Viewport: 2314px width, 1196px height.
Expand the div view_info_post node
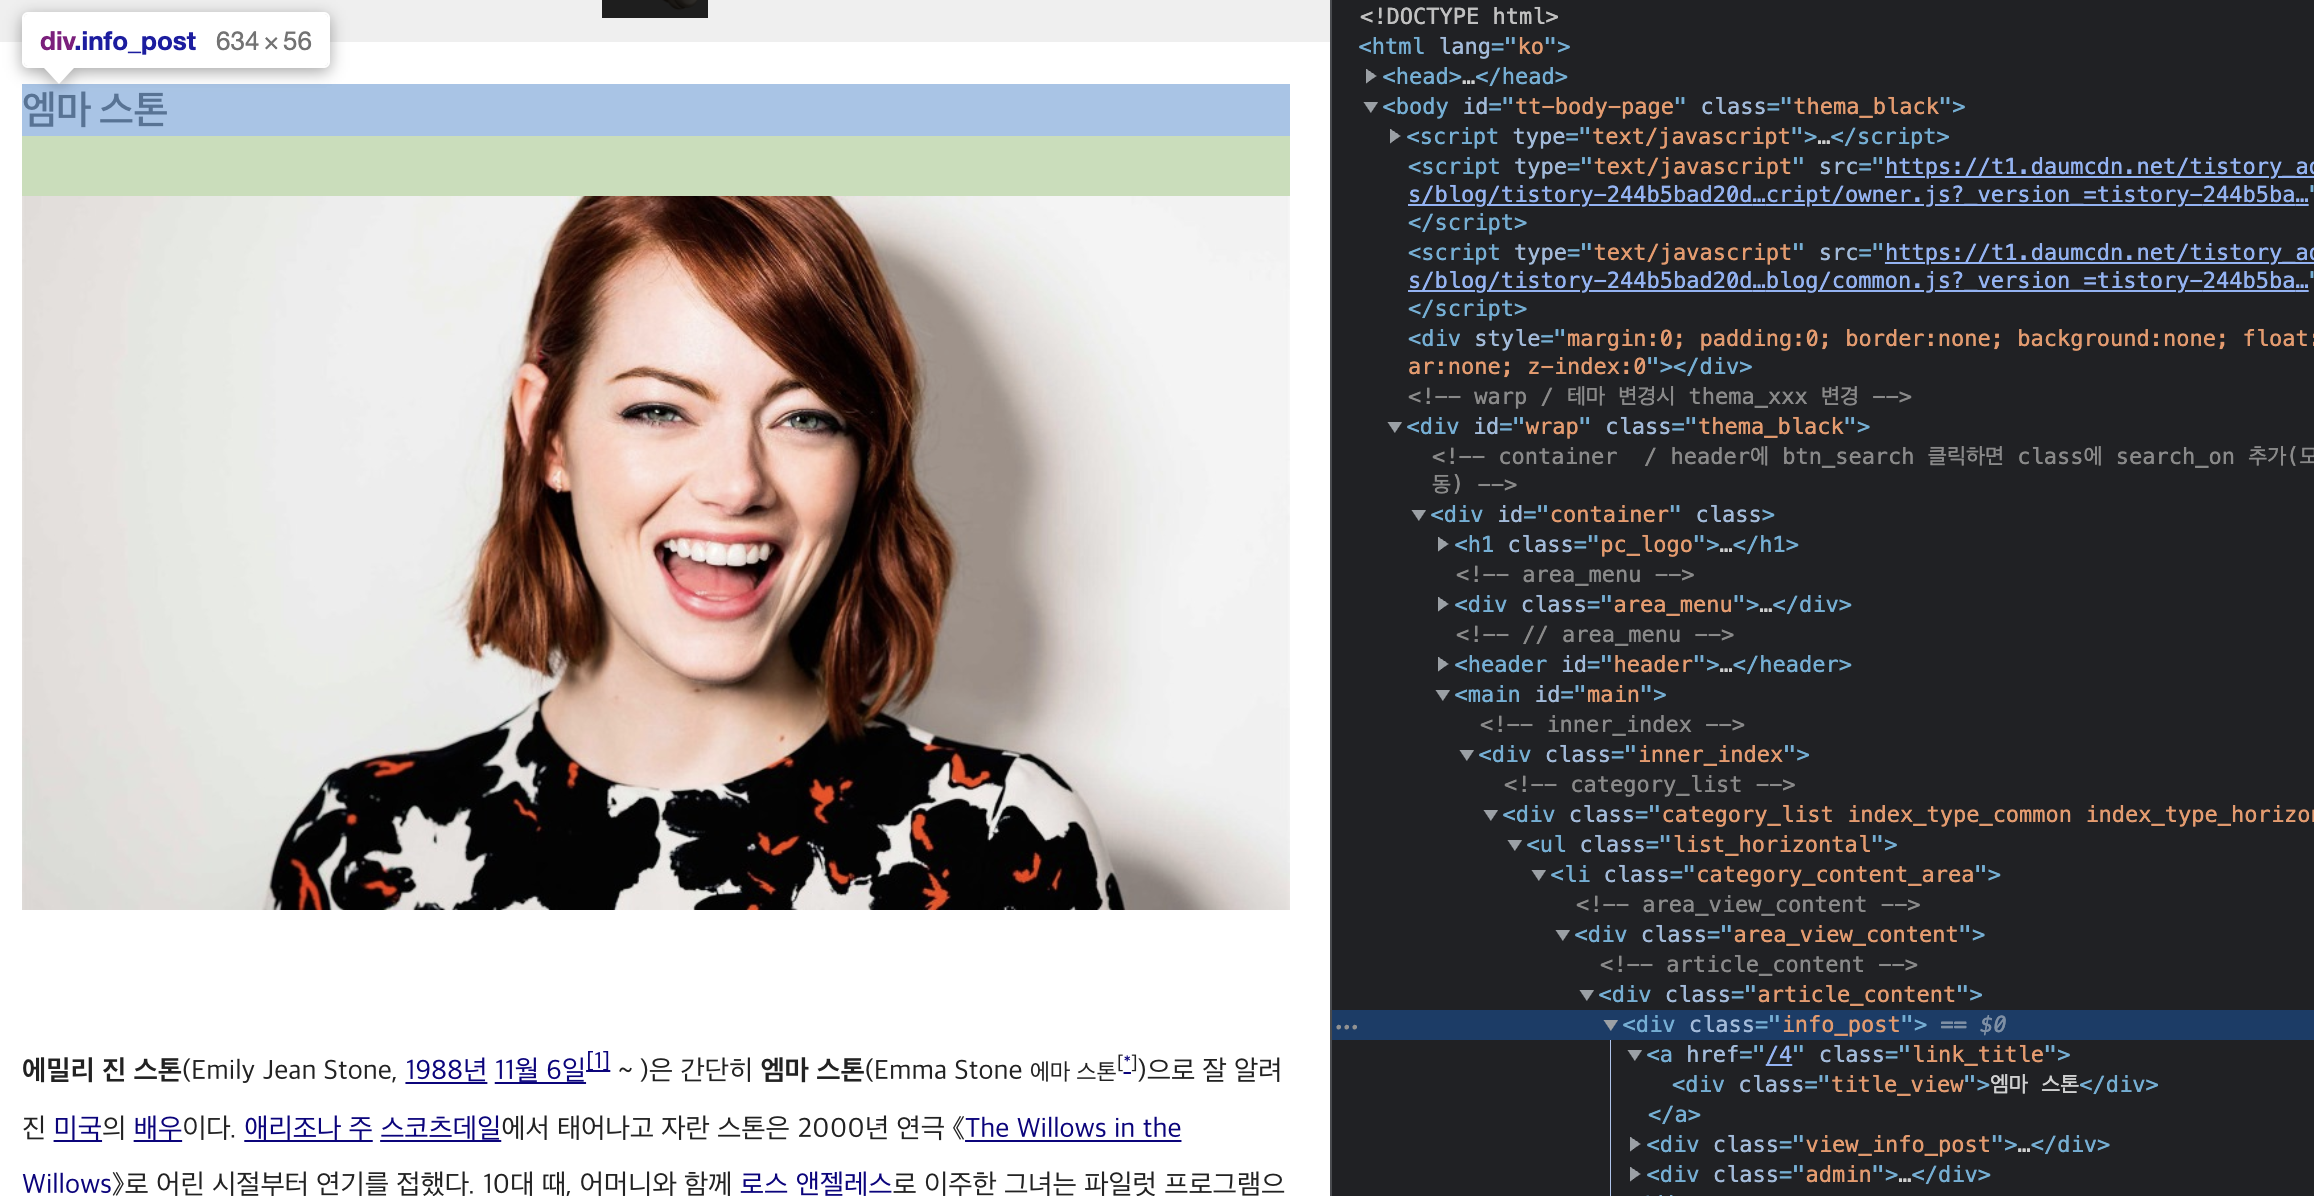[x=1635, y=1144]
